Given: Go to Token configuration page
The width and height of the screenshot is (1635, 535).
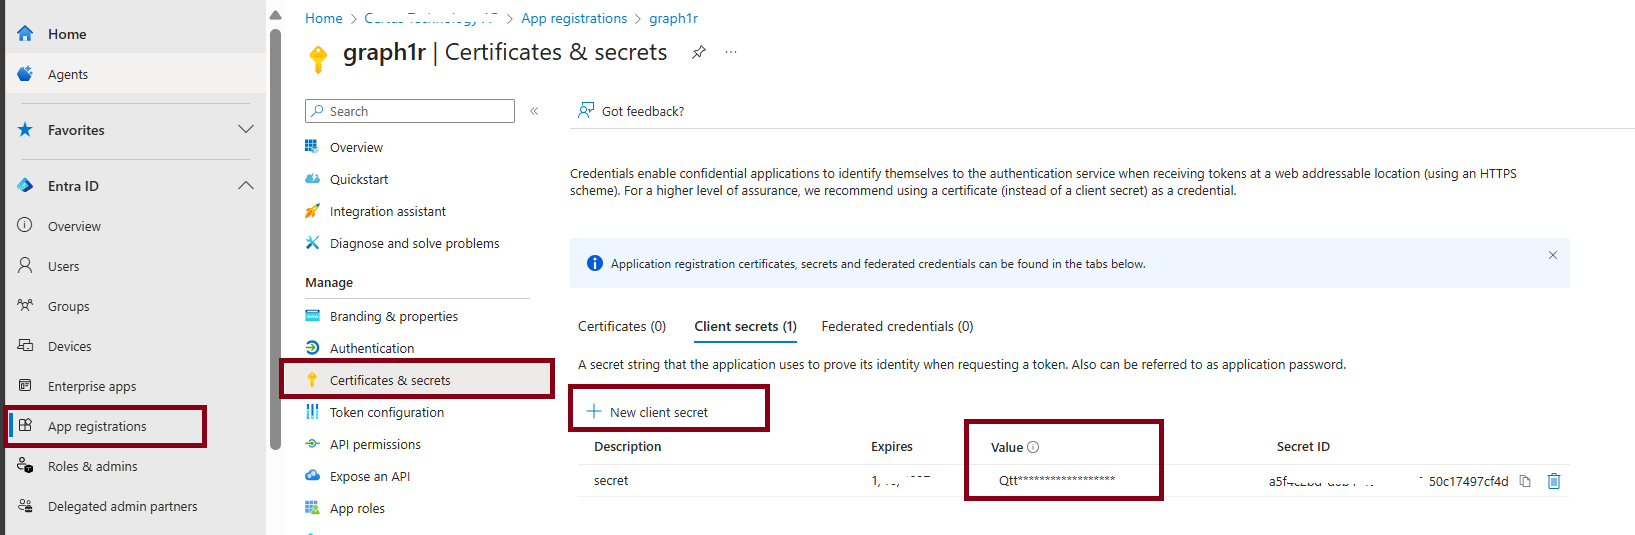Looking at the screenshot, I should (x=387, y=412).
